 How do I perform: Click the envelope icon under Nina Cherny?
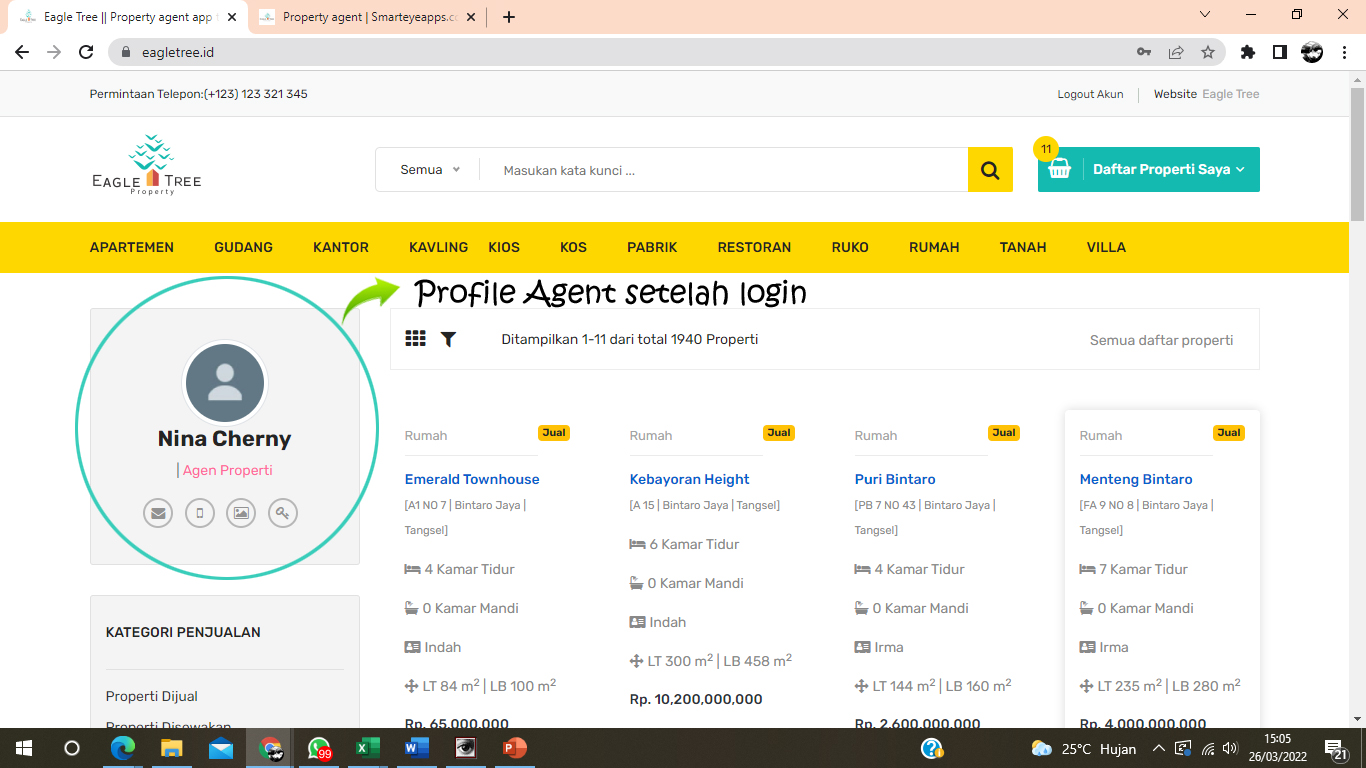click(x=158, y=513)
